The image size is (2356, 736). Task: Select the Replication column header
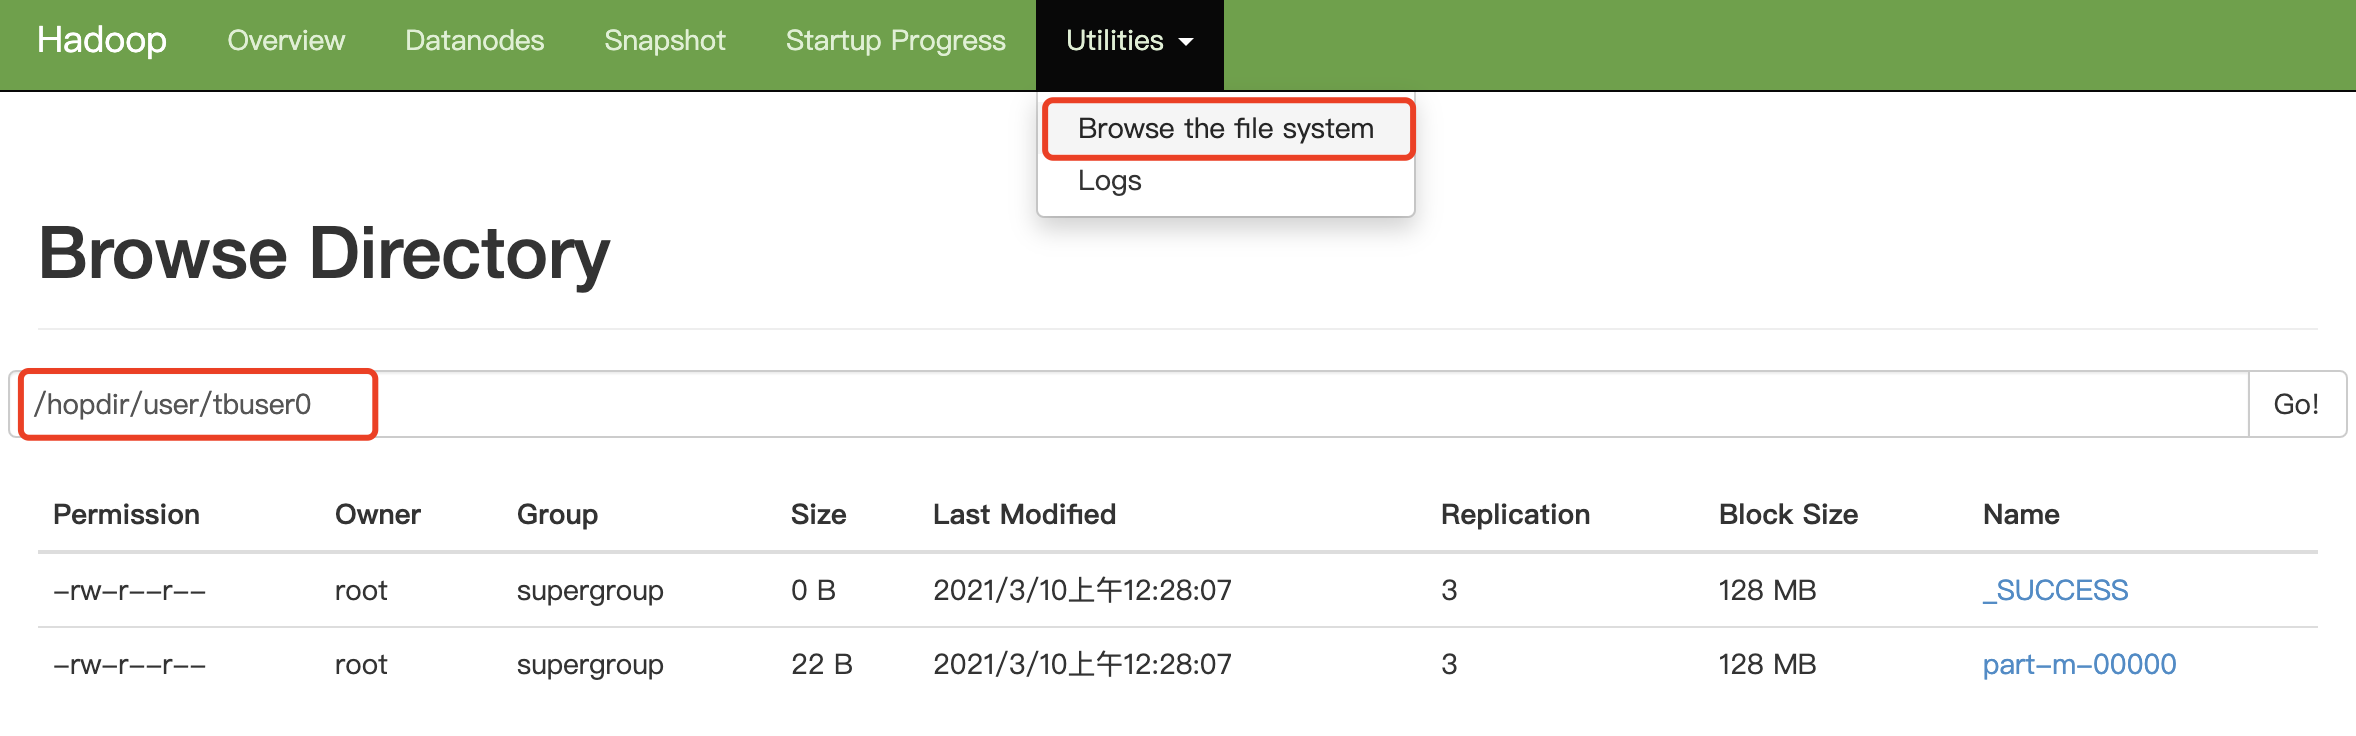[1515, 515]
